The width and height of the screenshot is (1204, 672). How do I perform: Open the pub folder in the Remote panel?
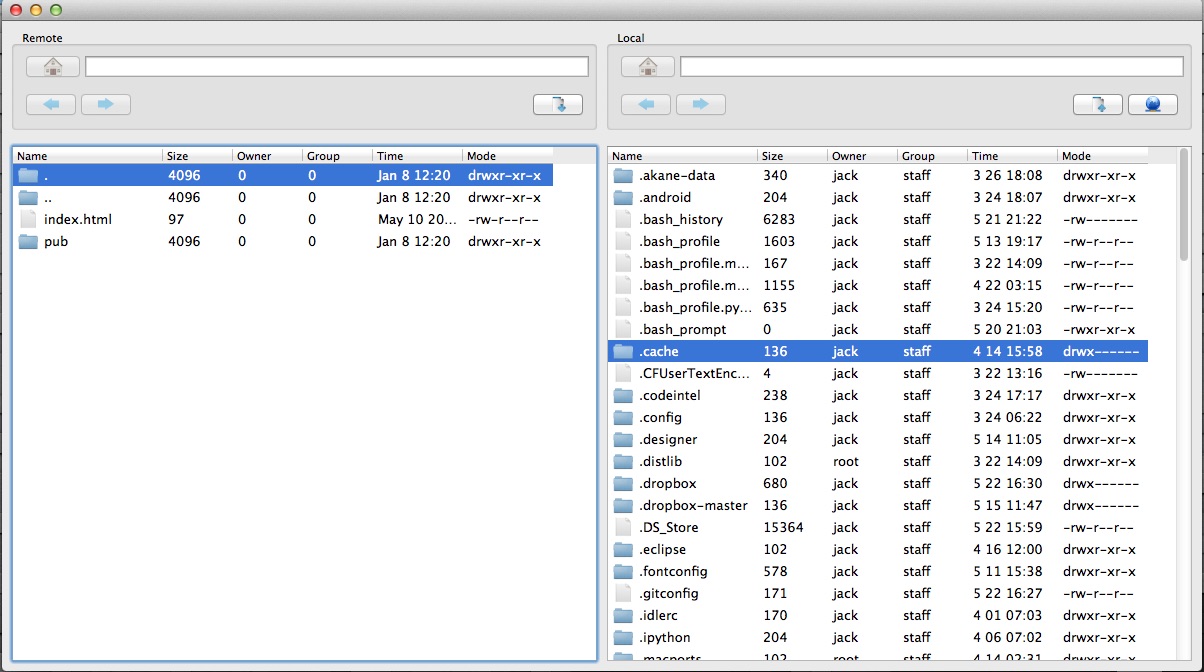point(57,241)
